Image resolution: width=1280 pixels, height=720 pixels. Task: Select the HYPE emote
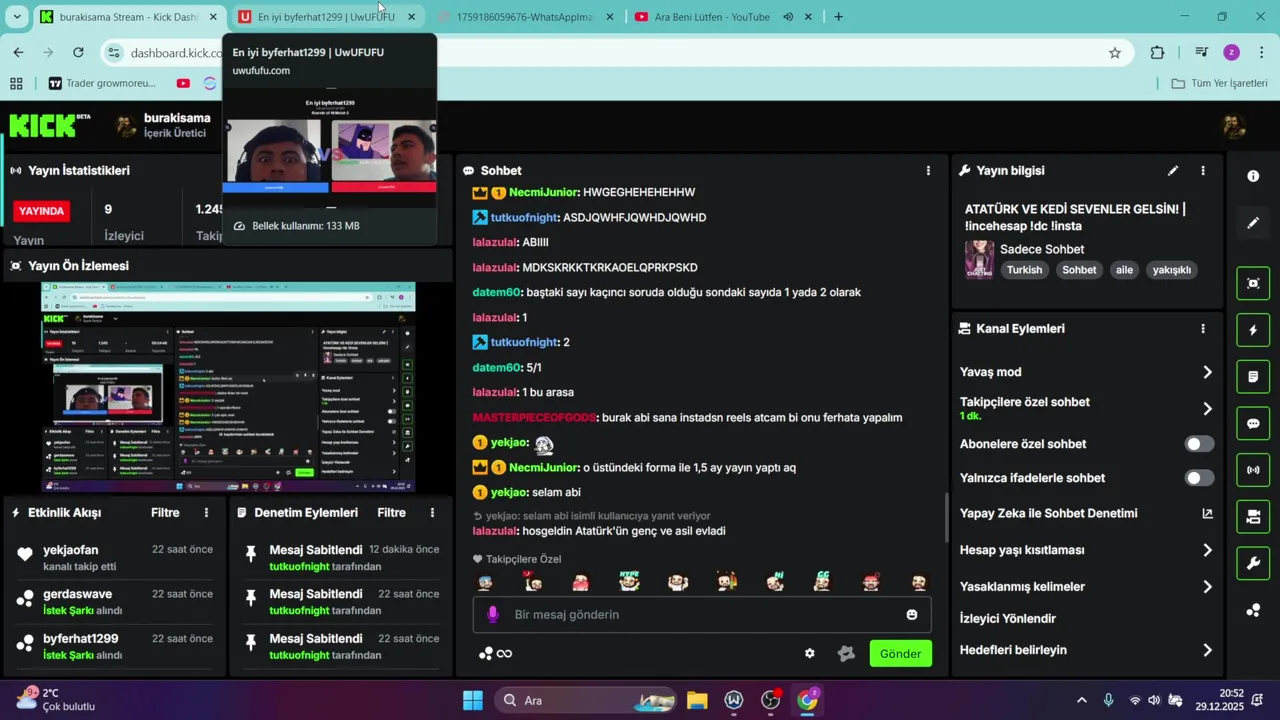coord(629,581)
